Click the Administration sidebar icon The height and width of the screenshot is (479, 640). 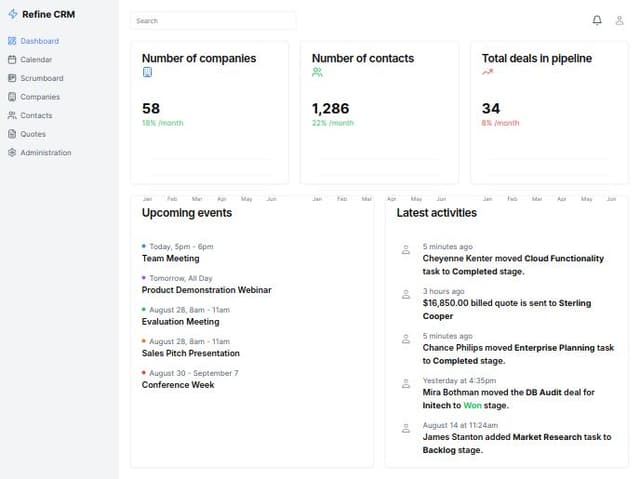tap(12, 153)
